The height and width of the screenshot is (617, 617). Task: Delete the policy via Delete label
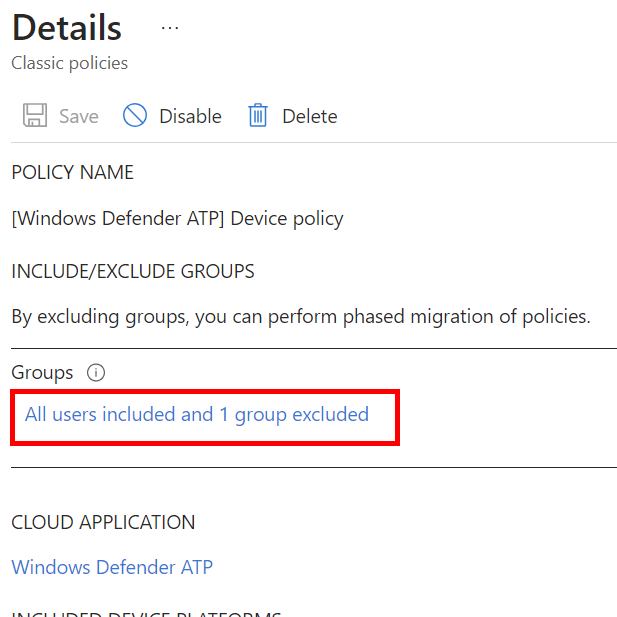[309, 116]
